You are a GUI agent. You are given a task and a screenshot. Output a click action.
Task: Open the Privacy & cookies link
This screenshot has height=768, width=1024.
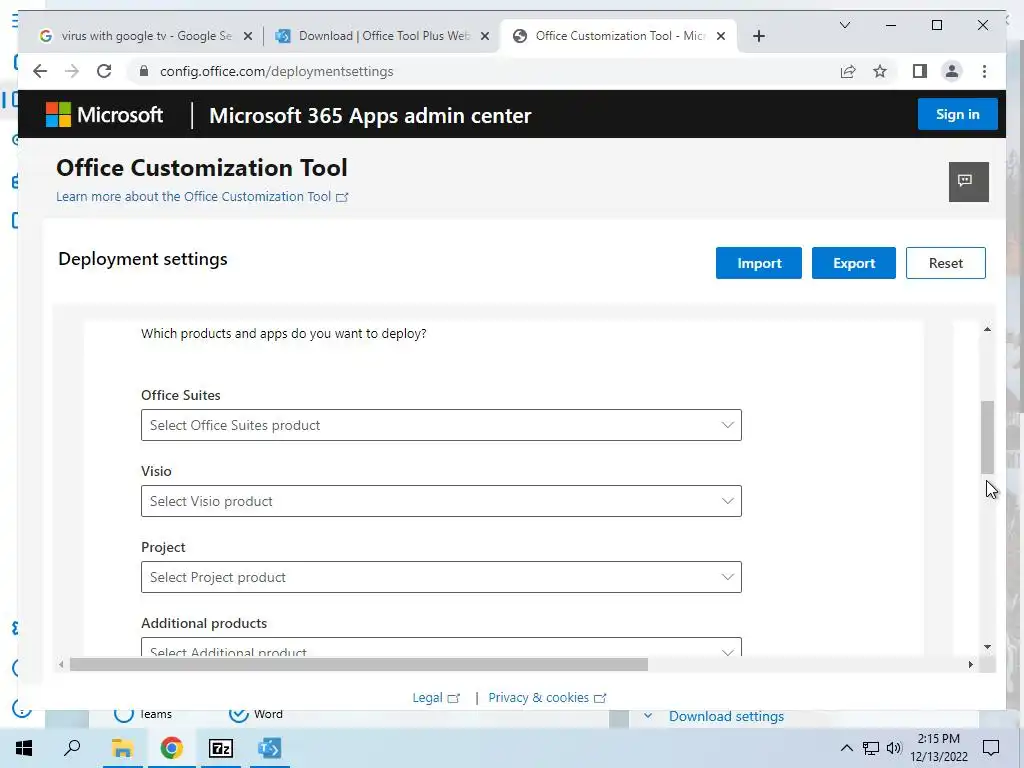547,697
